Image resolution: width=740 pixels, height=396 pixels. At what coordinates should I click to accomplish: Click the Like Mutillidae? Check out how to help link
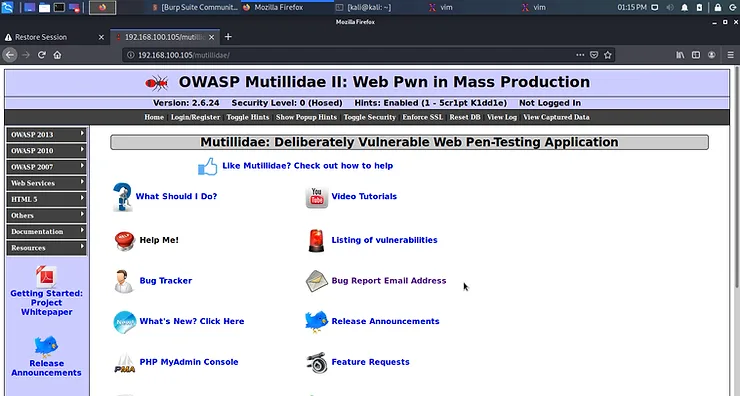(308, 166)
